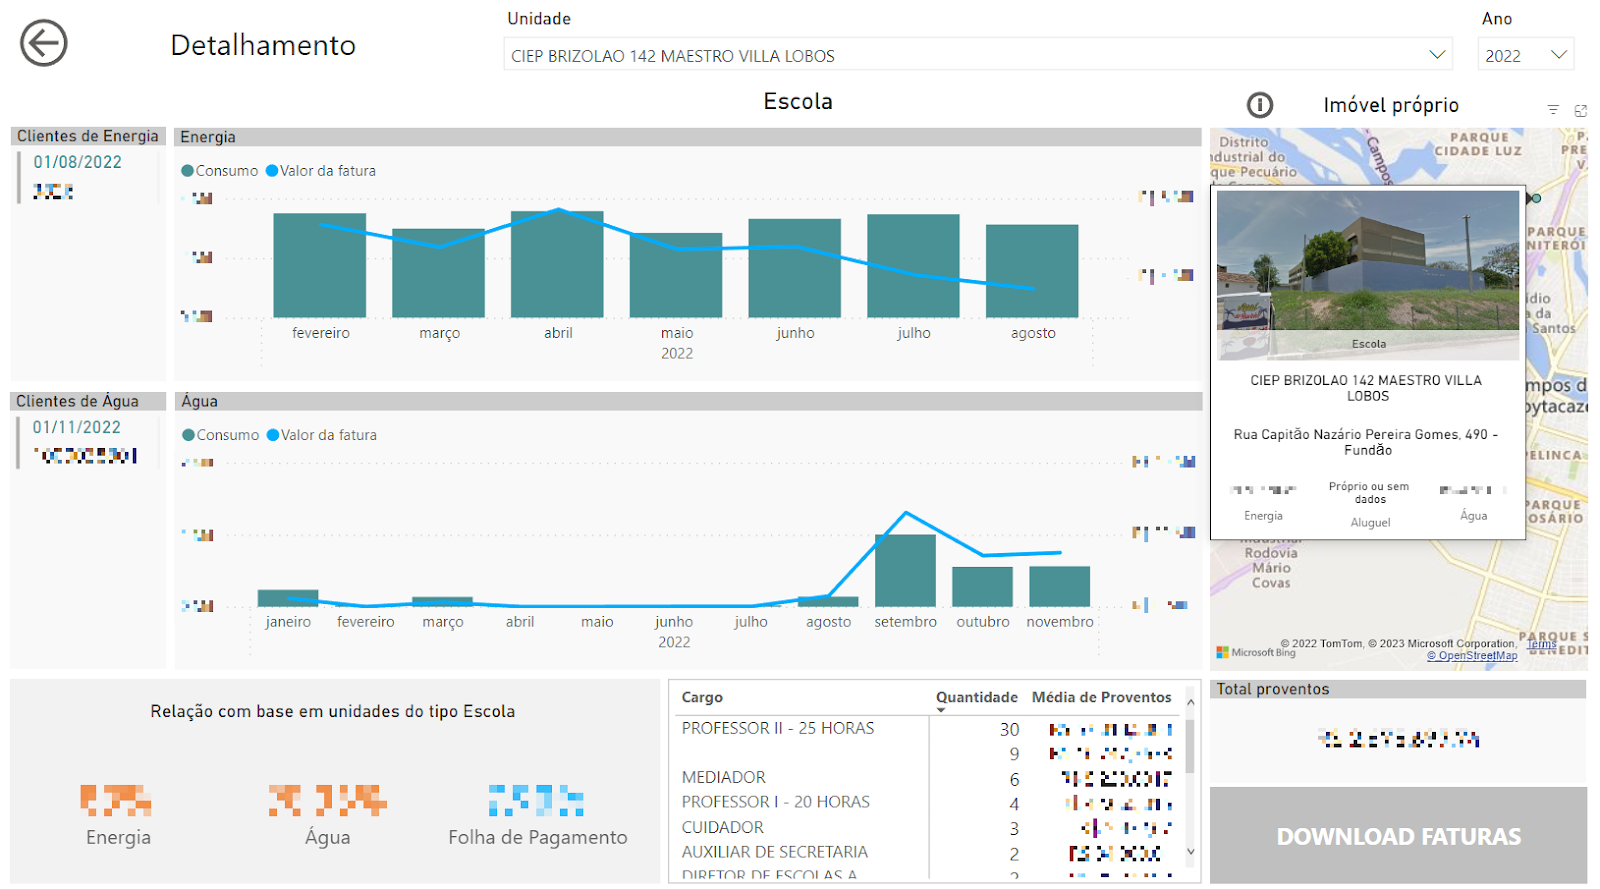Open the OpenStreetMap link on map
The image size is (1600, 890).
click(x=1471, y=656)
